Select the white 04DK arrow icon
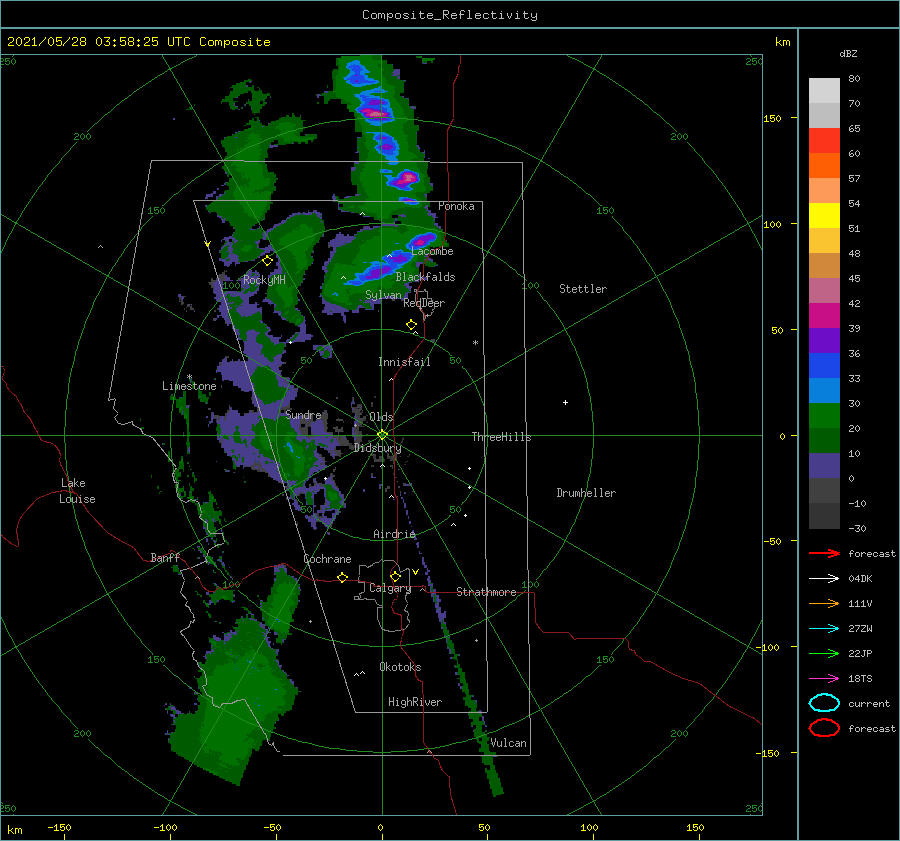900x841 pixels. coord(824,578)
